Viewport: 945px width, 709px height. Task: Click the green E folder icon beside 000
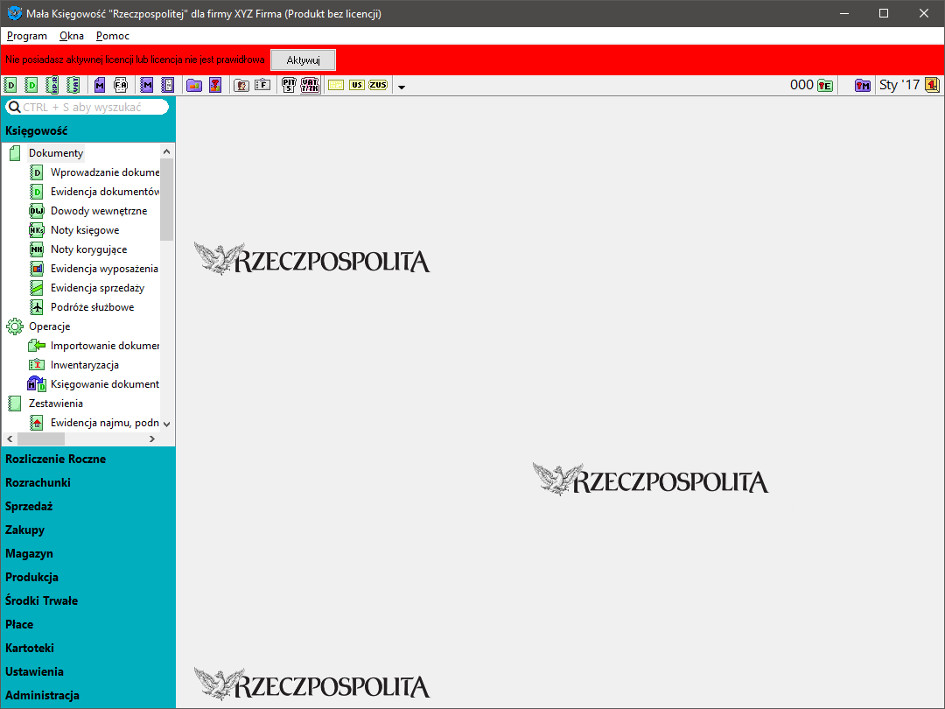(826, 86)
